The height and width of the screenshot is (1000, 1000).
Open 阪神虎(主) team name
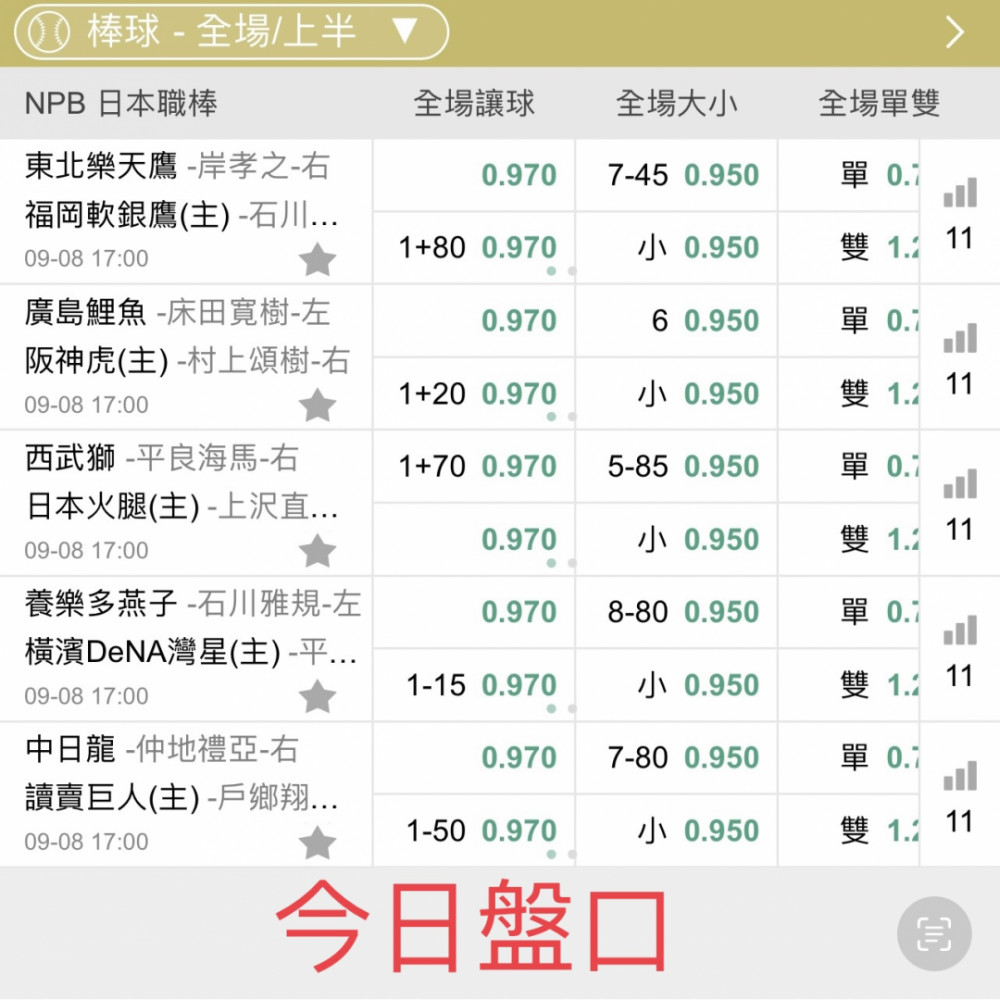click(x=96, y=361)
